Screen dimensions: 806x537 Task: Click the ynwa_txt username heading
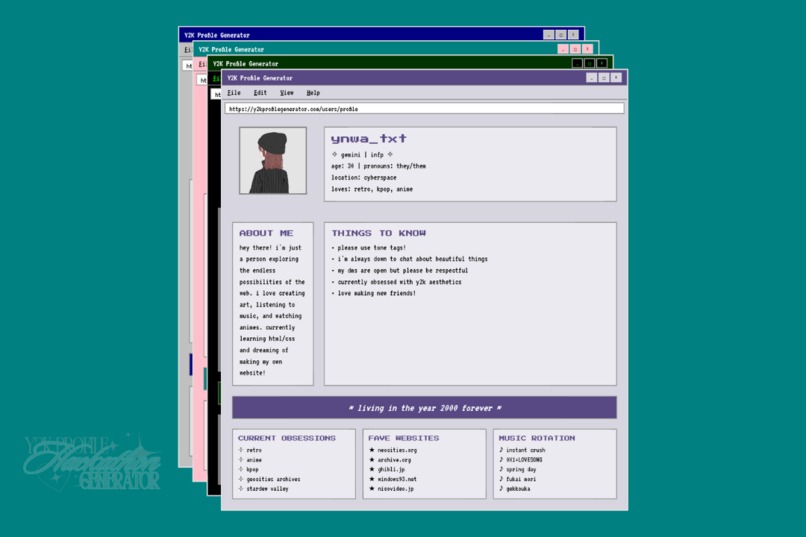(x=369, y=138)
